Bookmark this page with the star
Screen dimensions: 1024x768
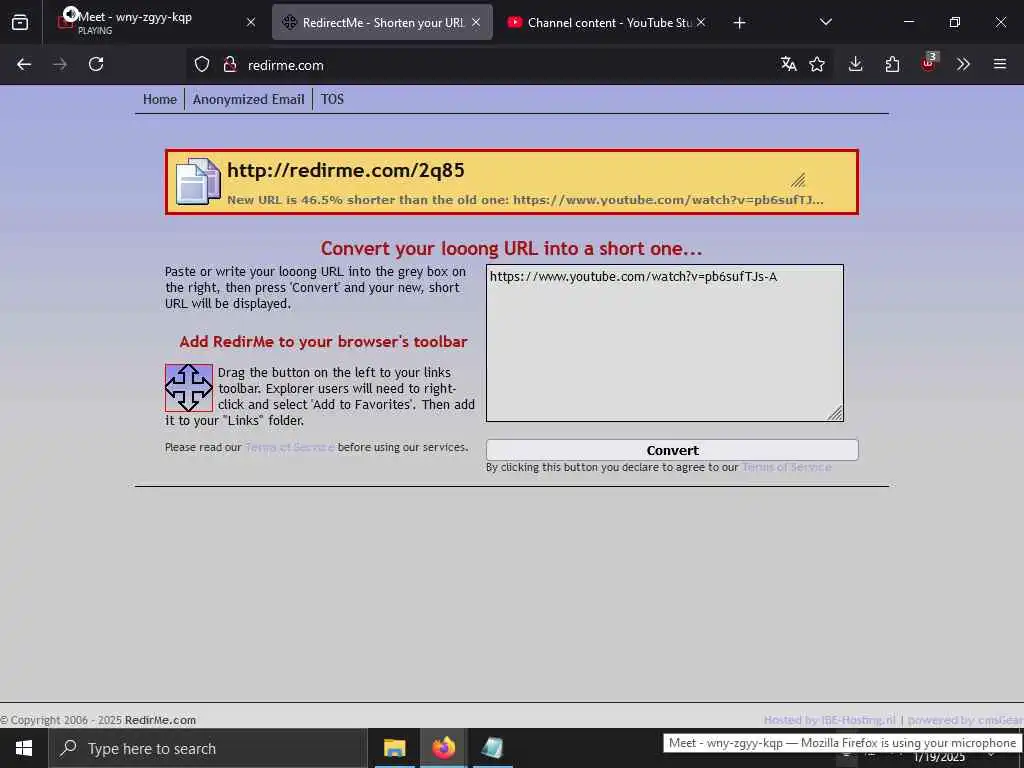[817, 64]
